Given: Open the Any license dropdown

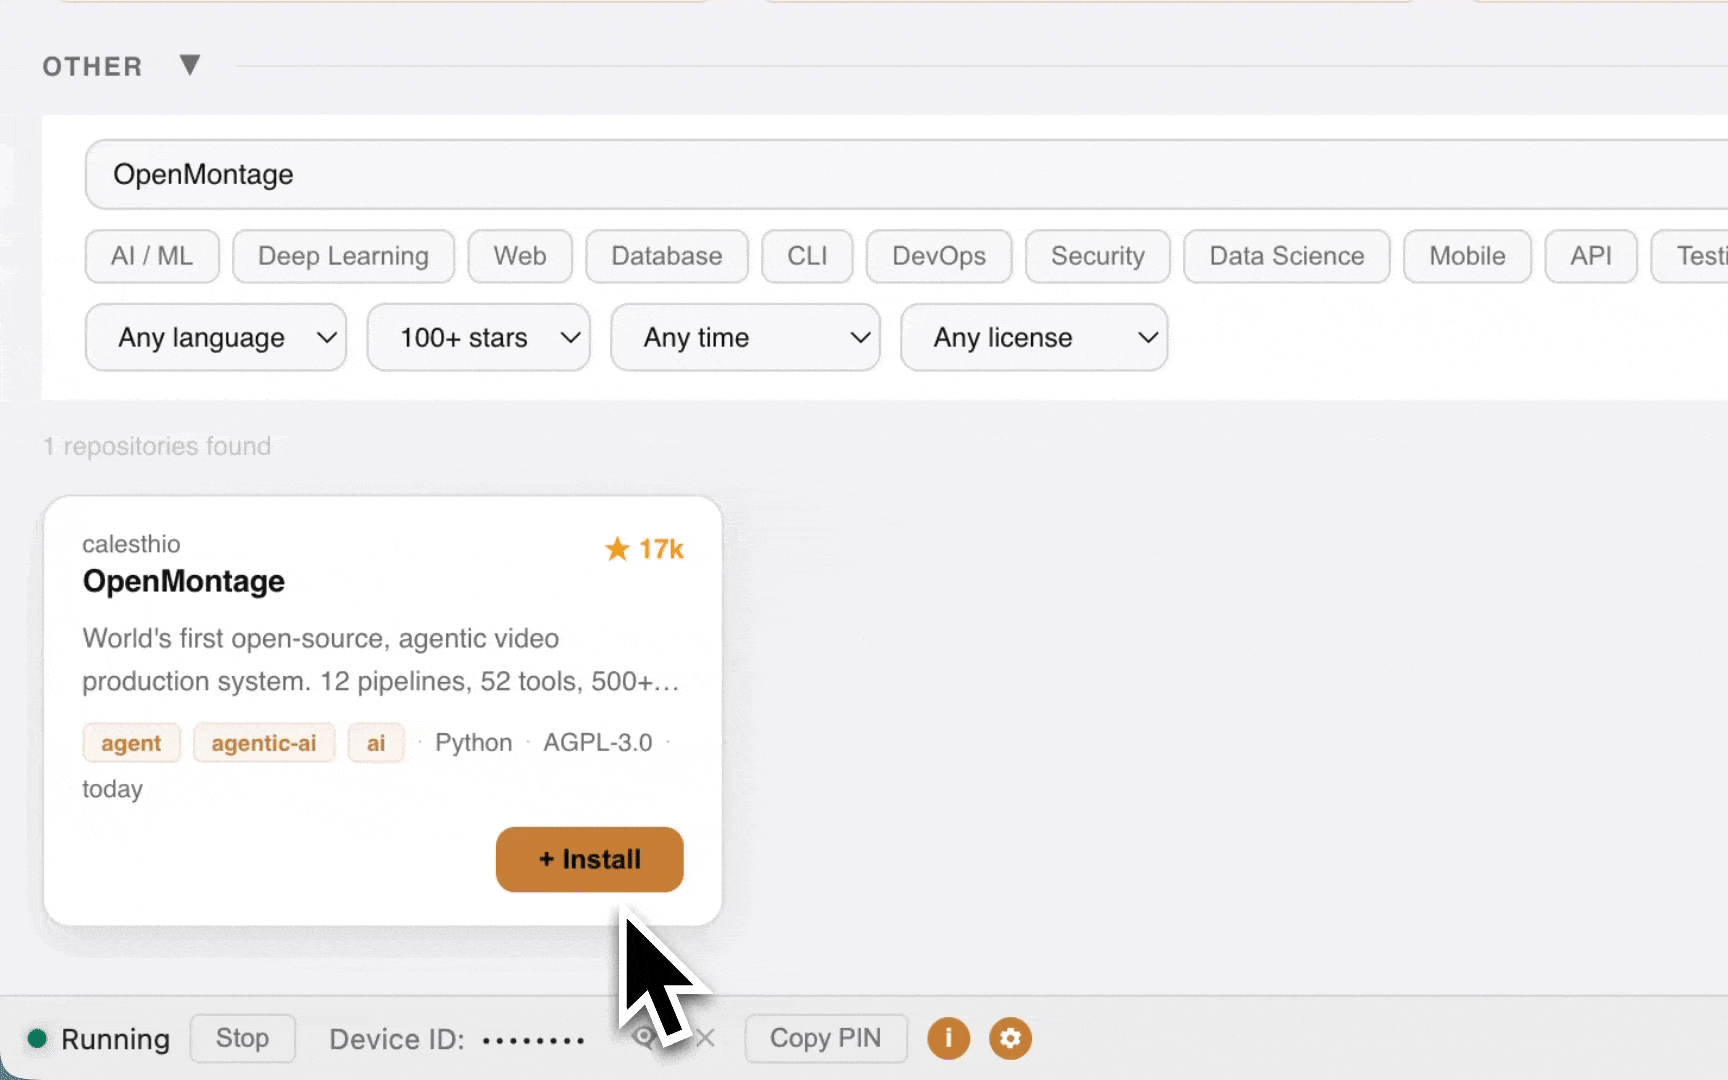Looking at the screenshot, I should [x=1034, y=337].
